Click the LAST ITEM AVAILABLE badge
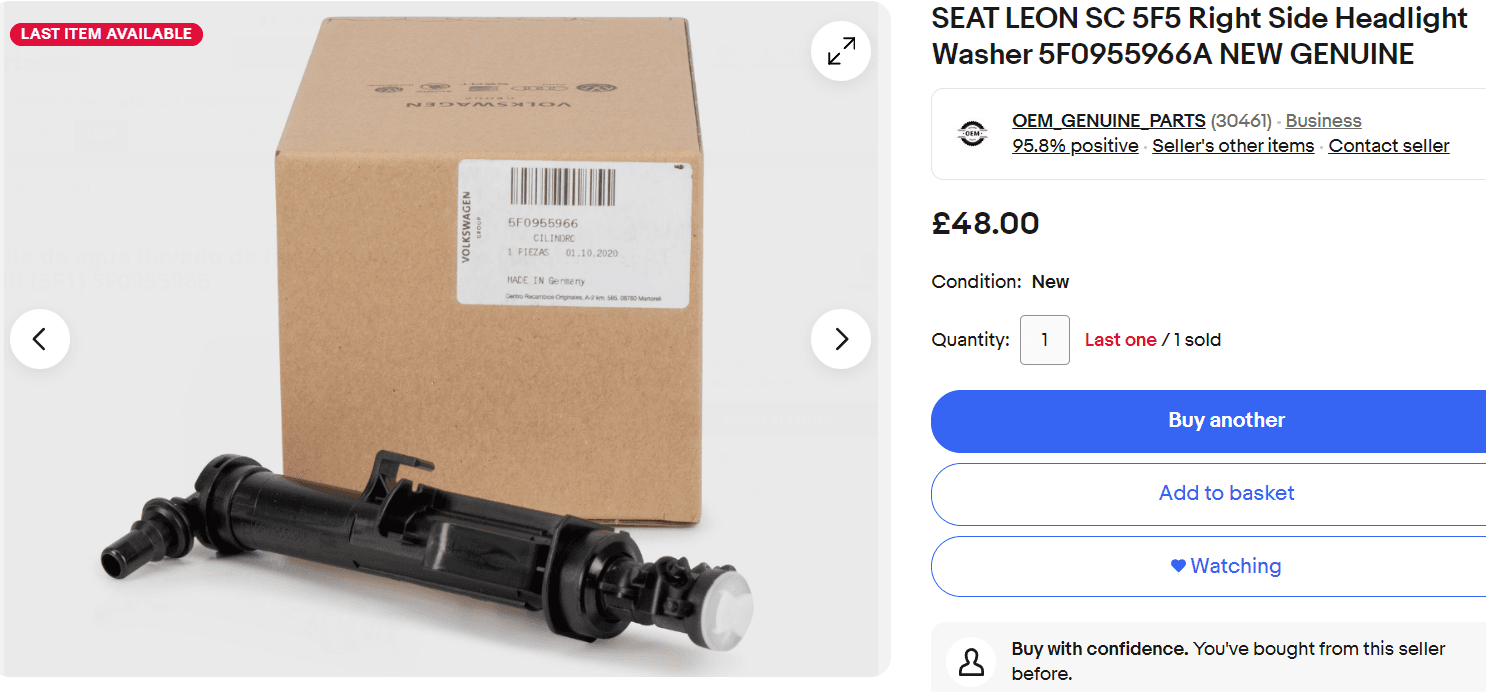1486x692 pixels. click(x=106, y=34)
